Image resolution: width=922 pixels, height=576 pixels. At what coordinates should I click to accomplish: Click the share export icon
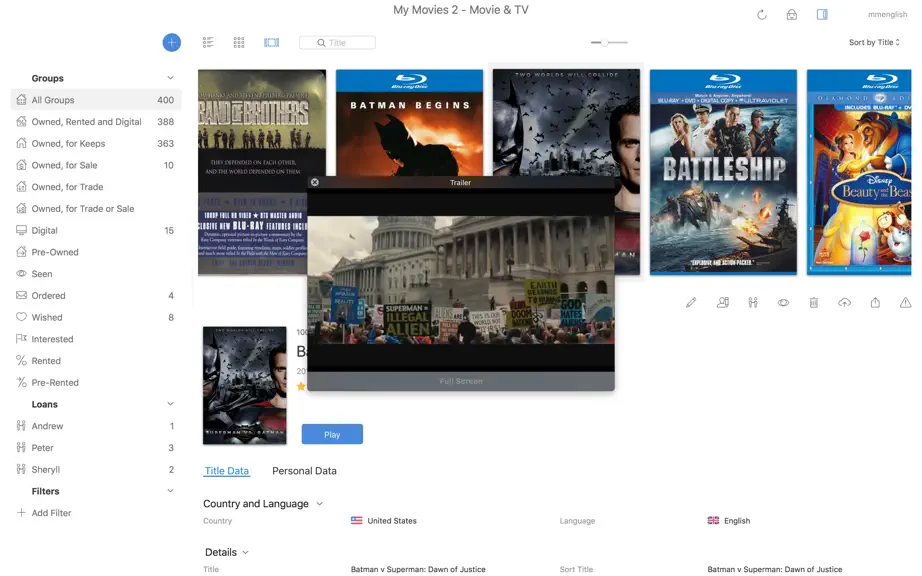(875, 303)
